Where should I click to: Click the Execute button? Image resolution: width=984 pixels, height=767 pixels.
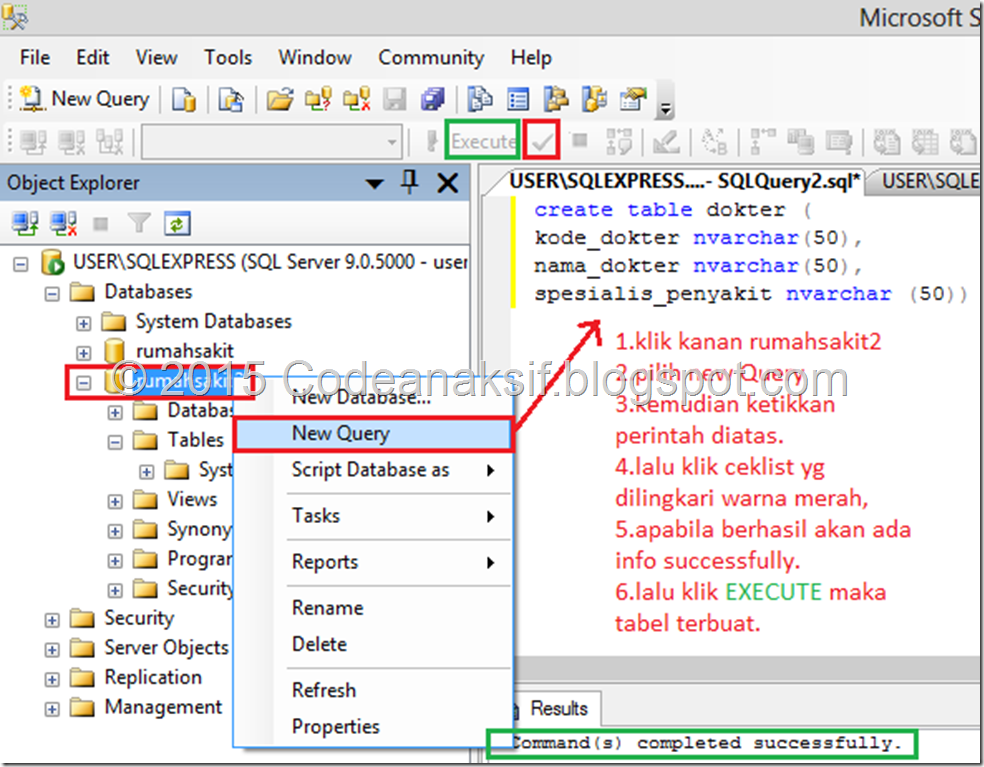pyautogui.click(x=482, y=141)
